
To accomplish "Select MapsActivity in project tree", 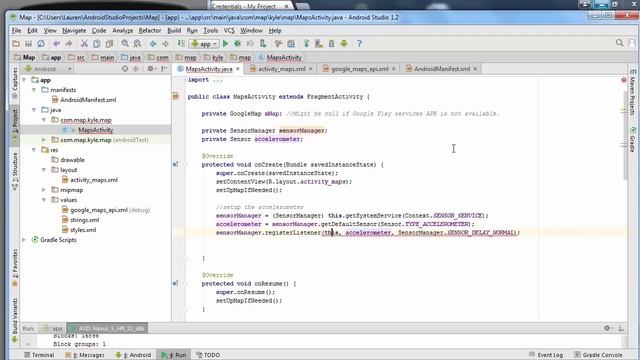I will pos(96,130).
